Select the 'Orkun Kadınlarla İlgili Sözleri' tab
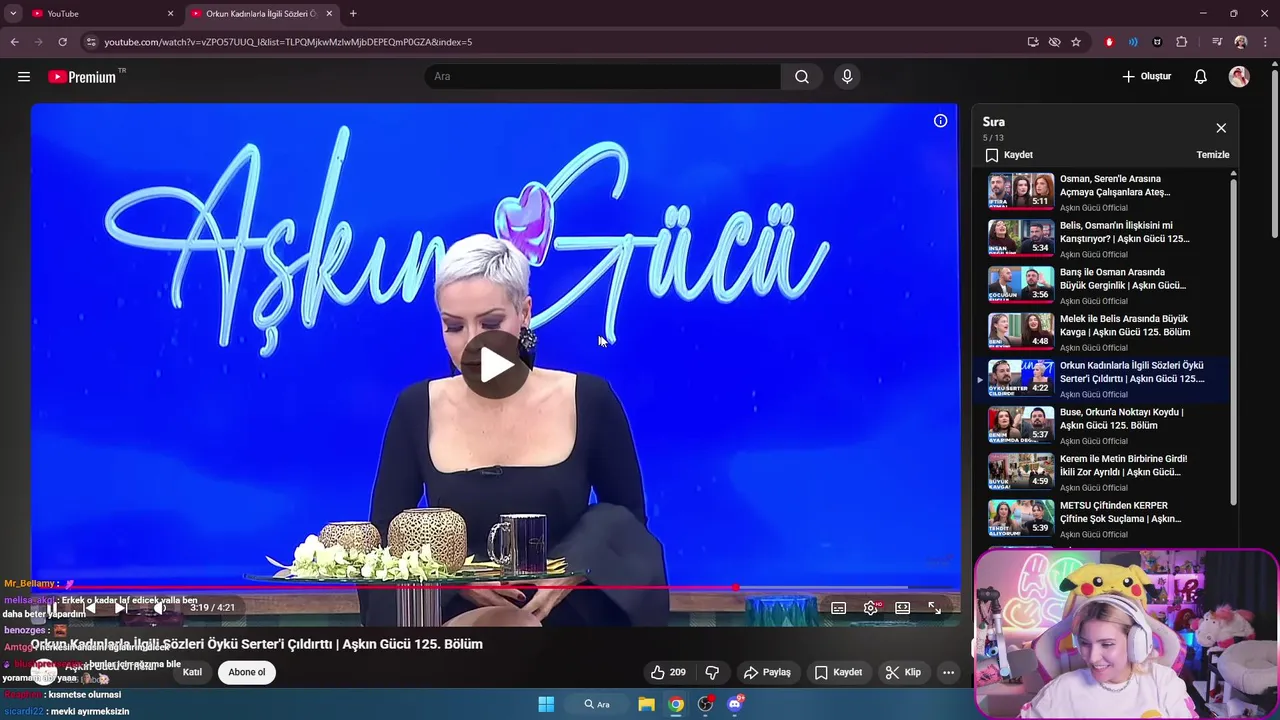The image size is (1280, 720). (260, 14)
